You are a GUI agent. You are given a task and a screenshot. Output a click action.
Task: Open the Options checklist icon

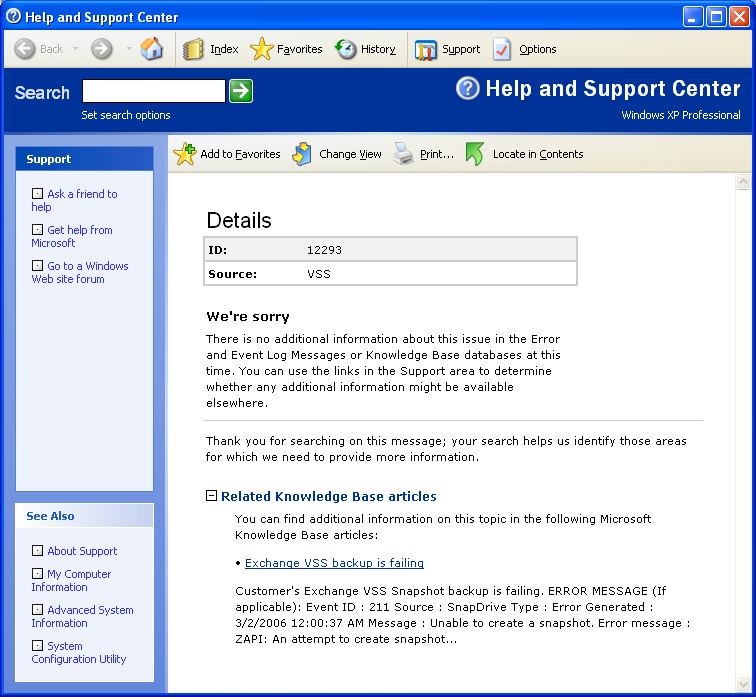(502, 49)
